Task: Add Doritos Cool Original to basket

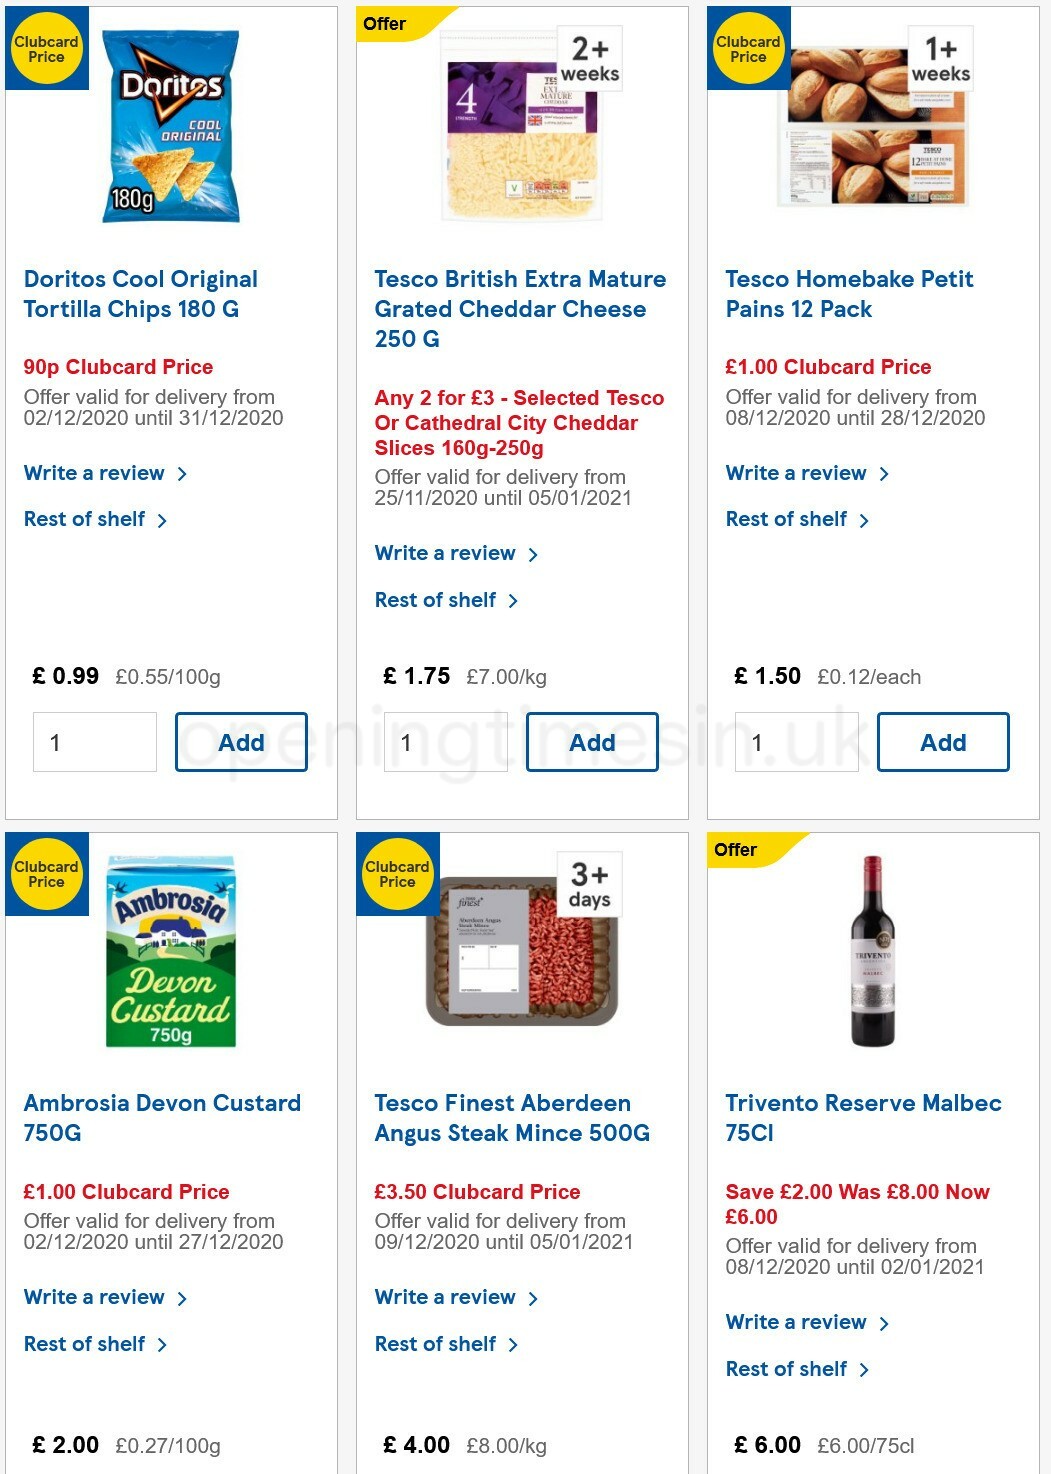Action: pyautogui.click(x=241, y=742)
